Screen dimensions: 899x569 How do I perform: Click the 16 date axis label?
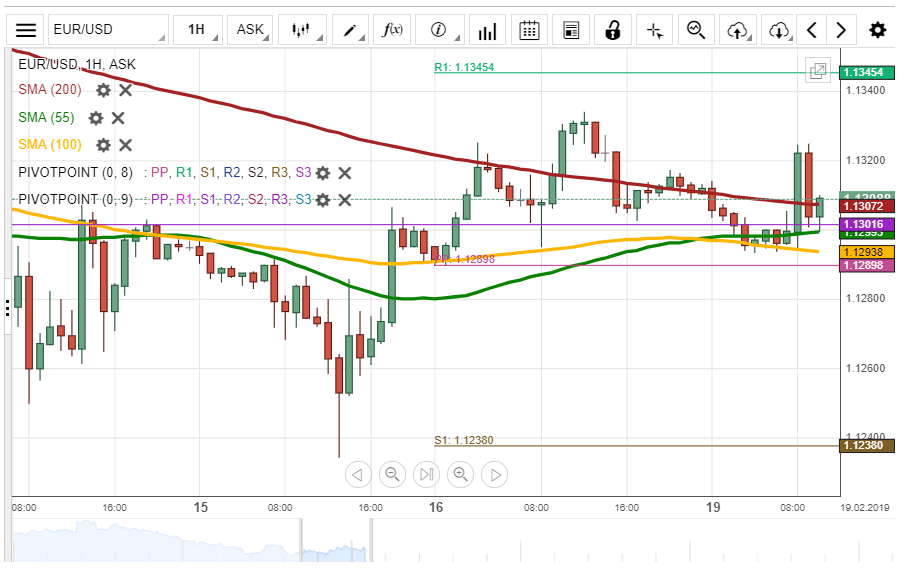pyautogui.click(x=436, y=508)
